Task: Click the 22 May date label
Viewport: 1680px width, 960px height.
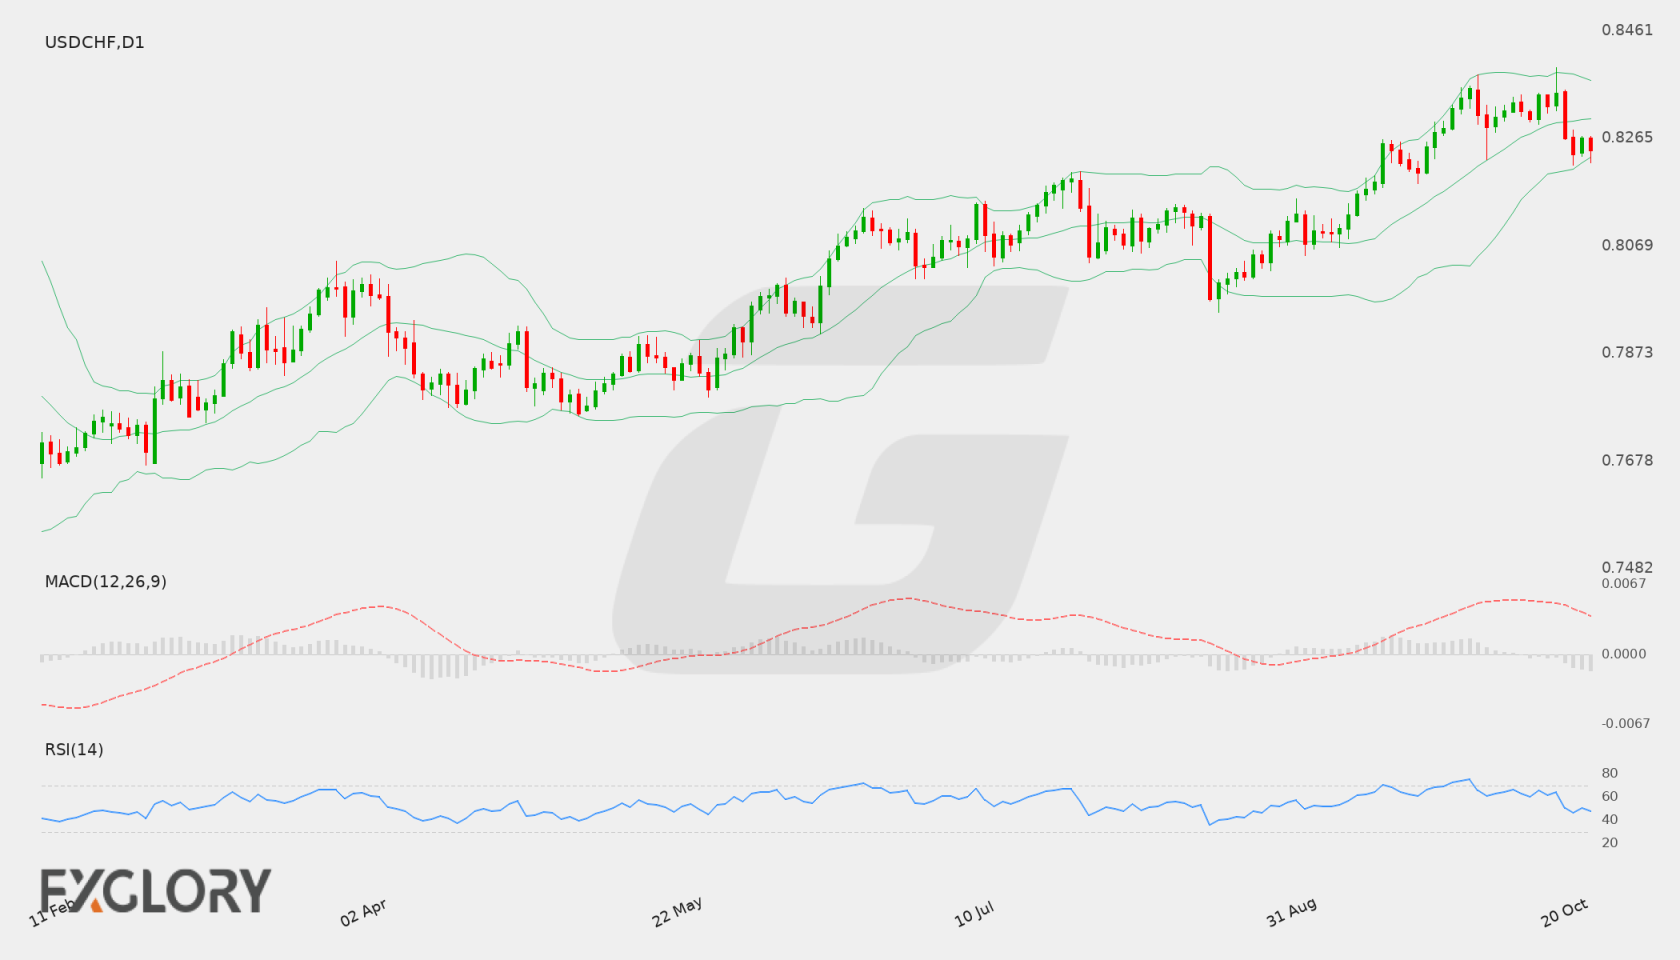Action: 677,911
